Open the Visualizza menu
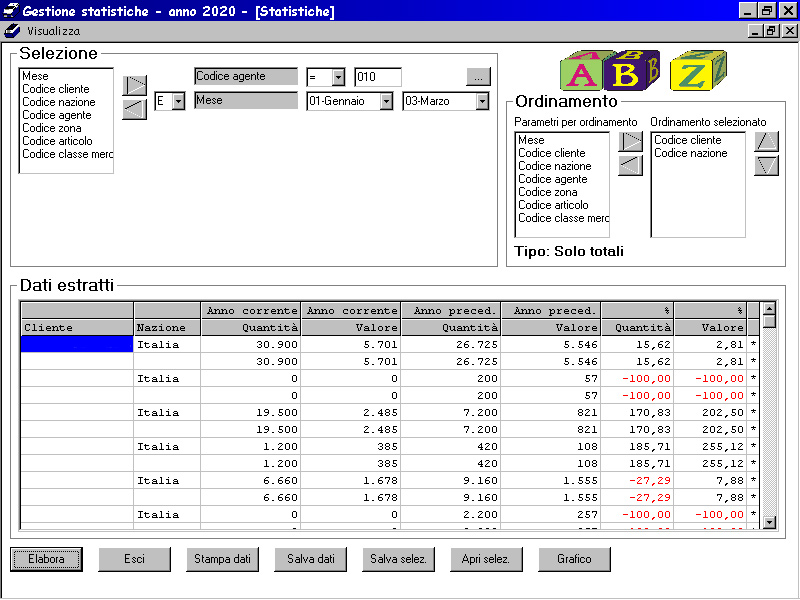The width and height of the screenshot is (800, 600). [54, 31]
